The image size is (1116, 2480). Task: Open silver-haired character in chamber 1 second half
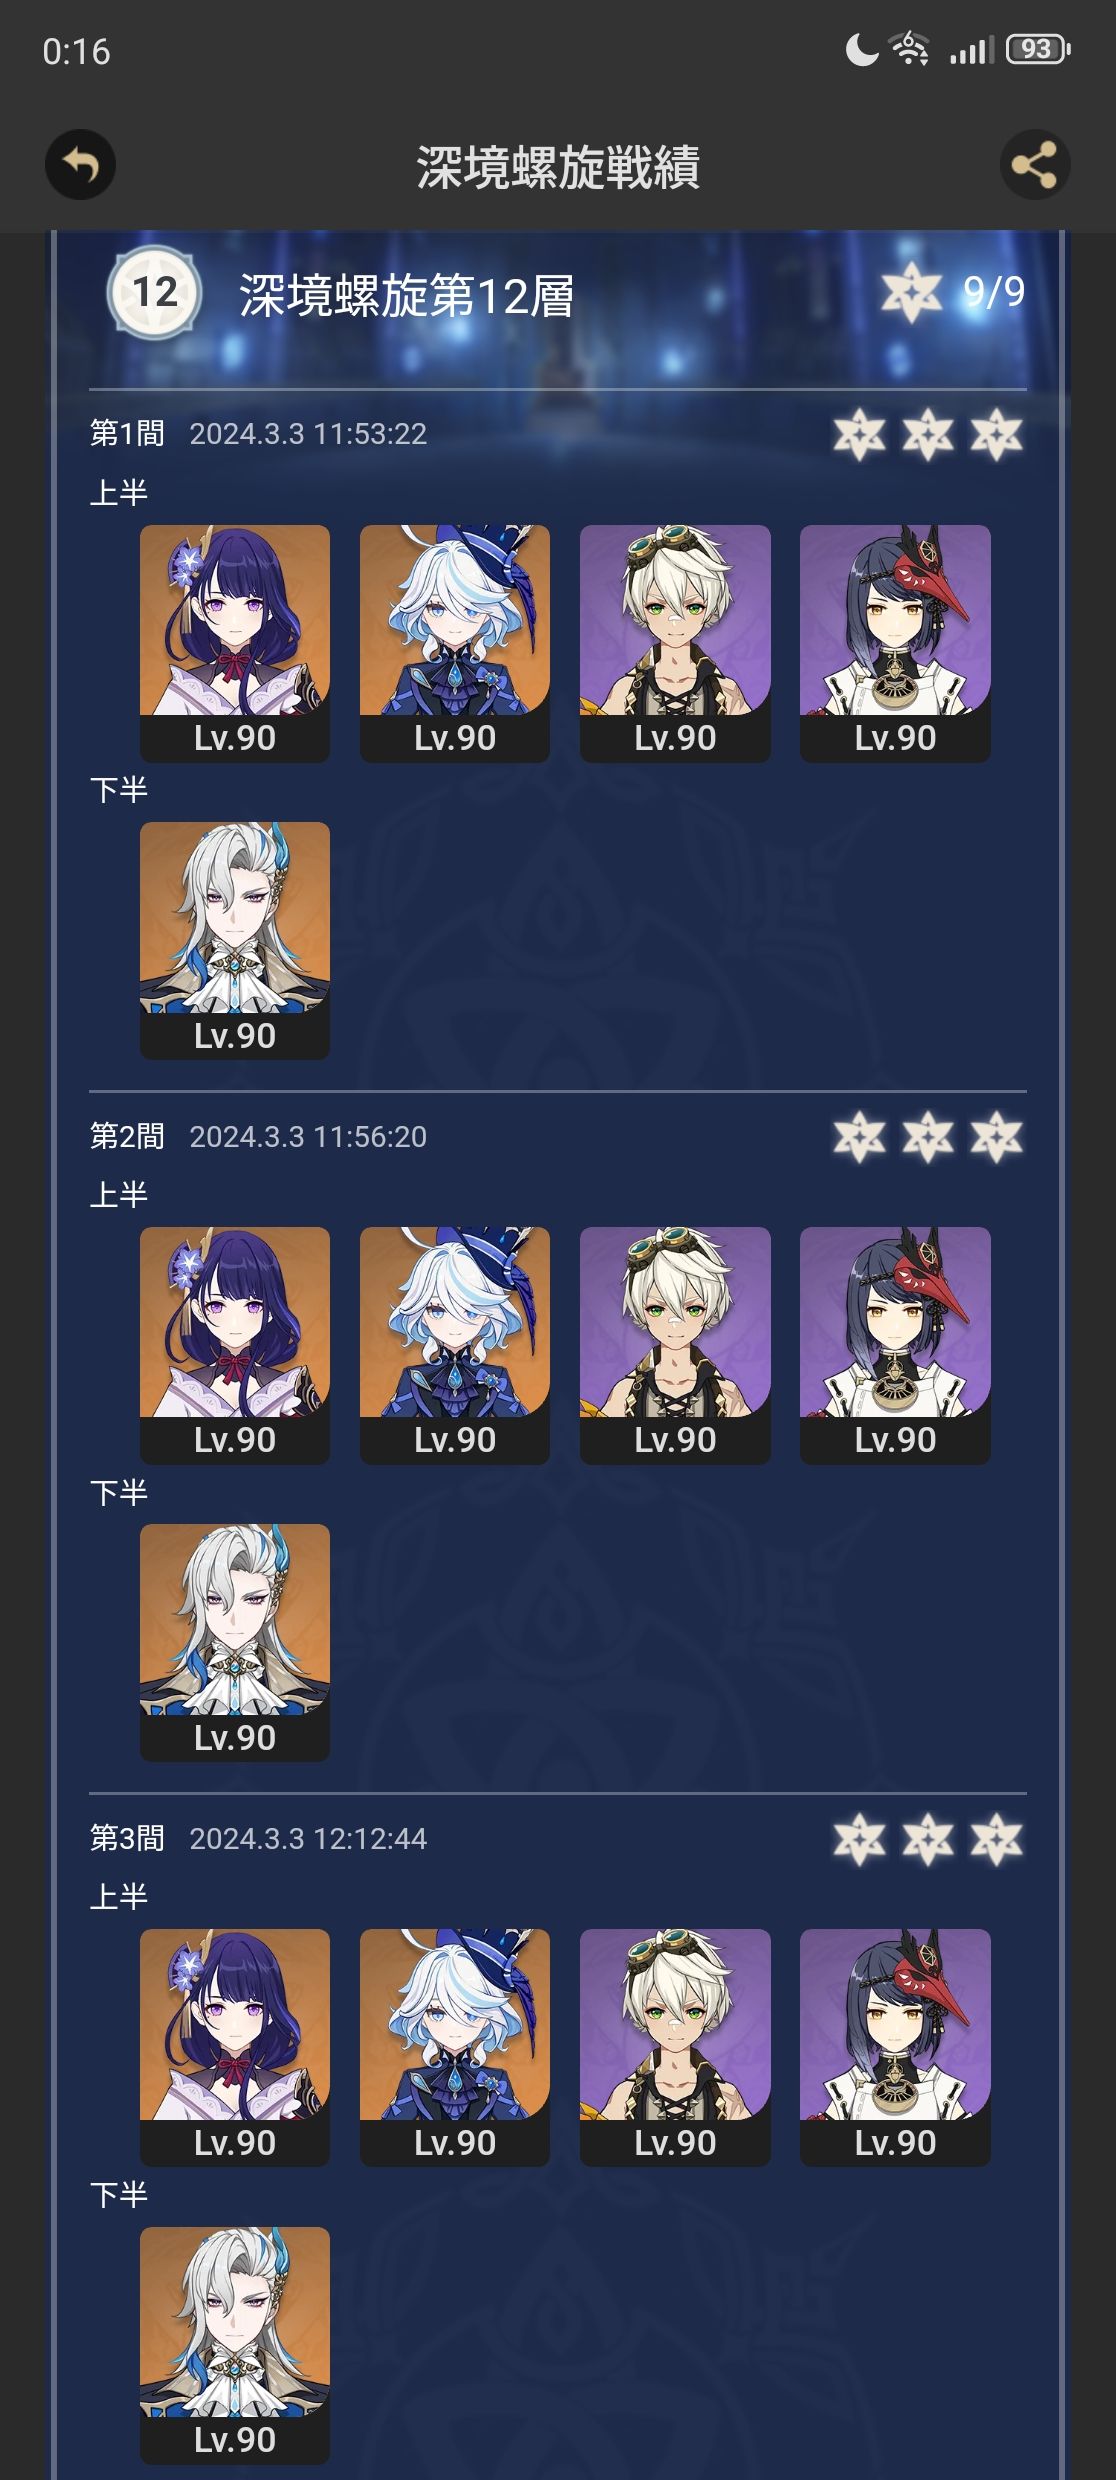point(235,940)
